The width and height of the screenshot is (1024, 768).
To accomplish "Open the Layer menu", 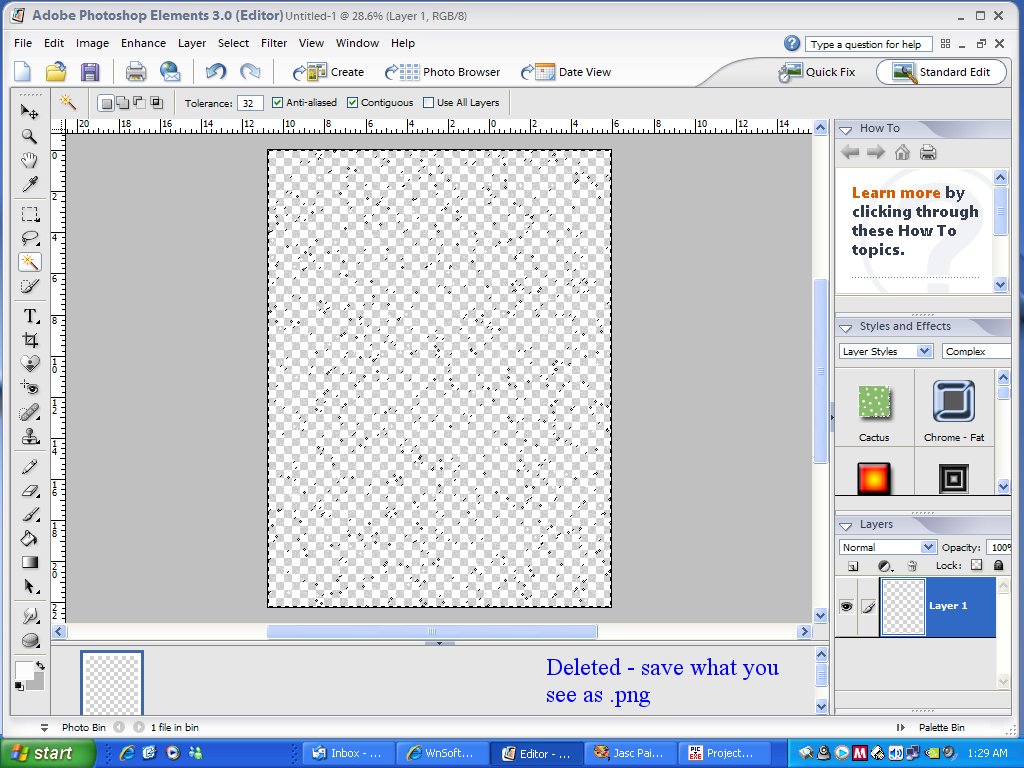I will (192, 43).
